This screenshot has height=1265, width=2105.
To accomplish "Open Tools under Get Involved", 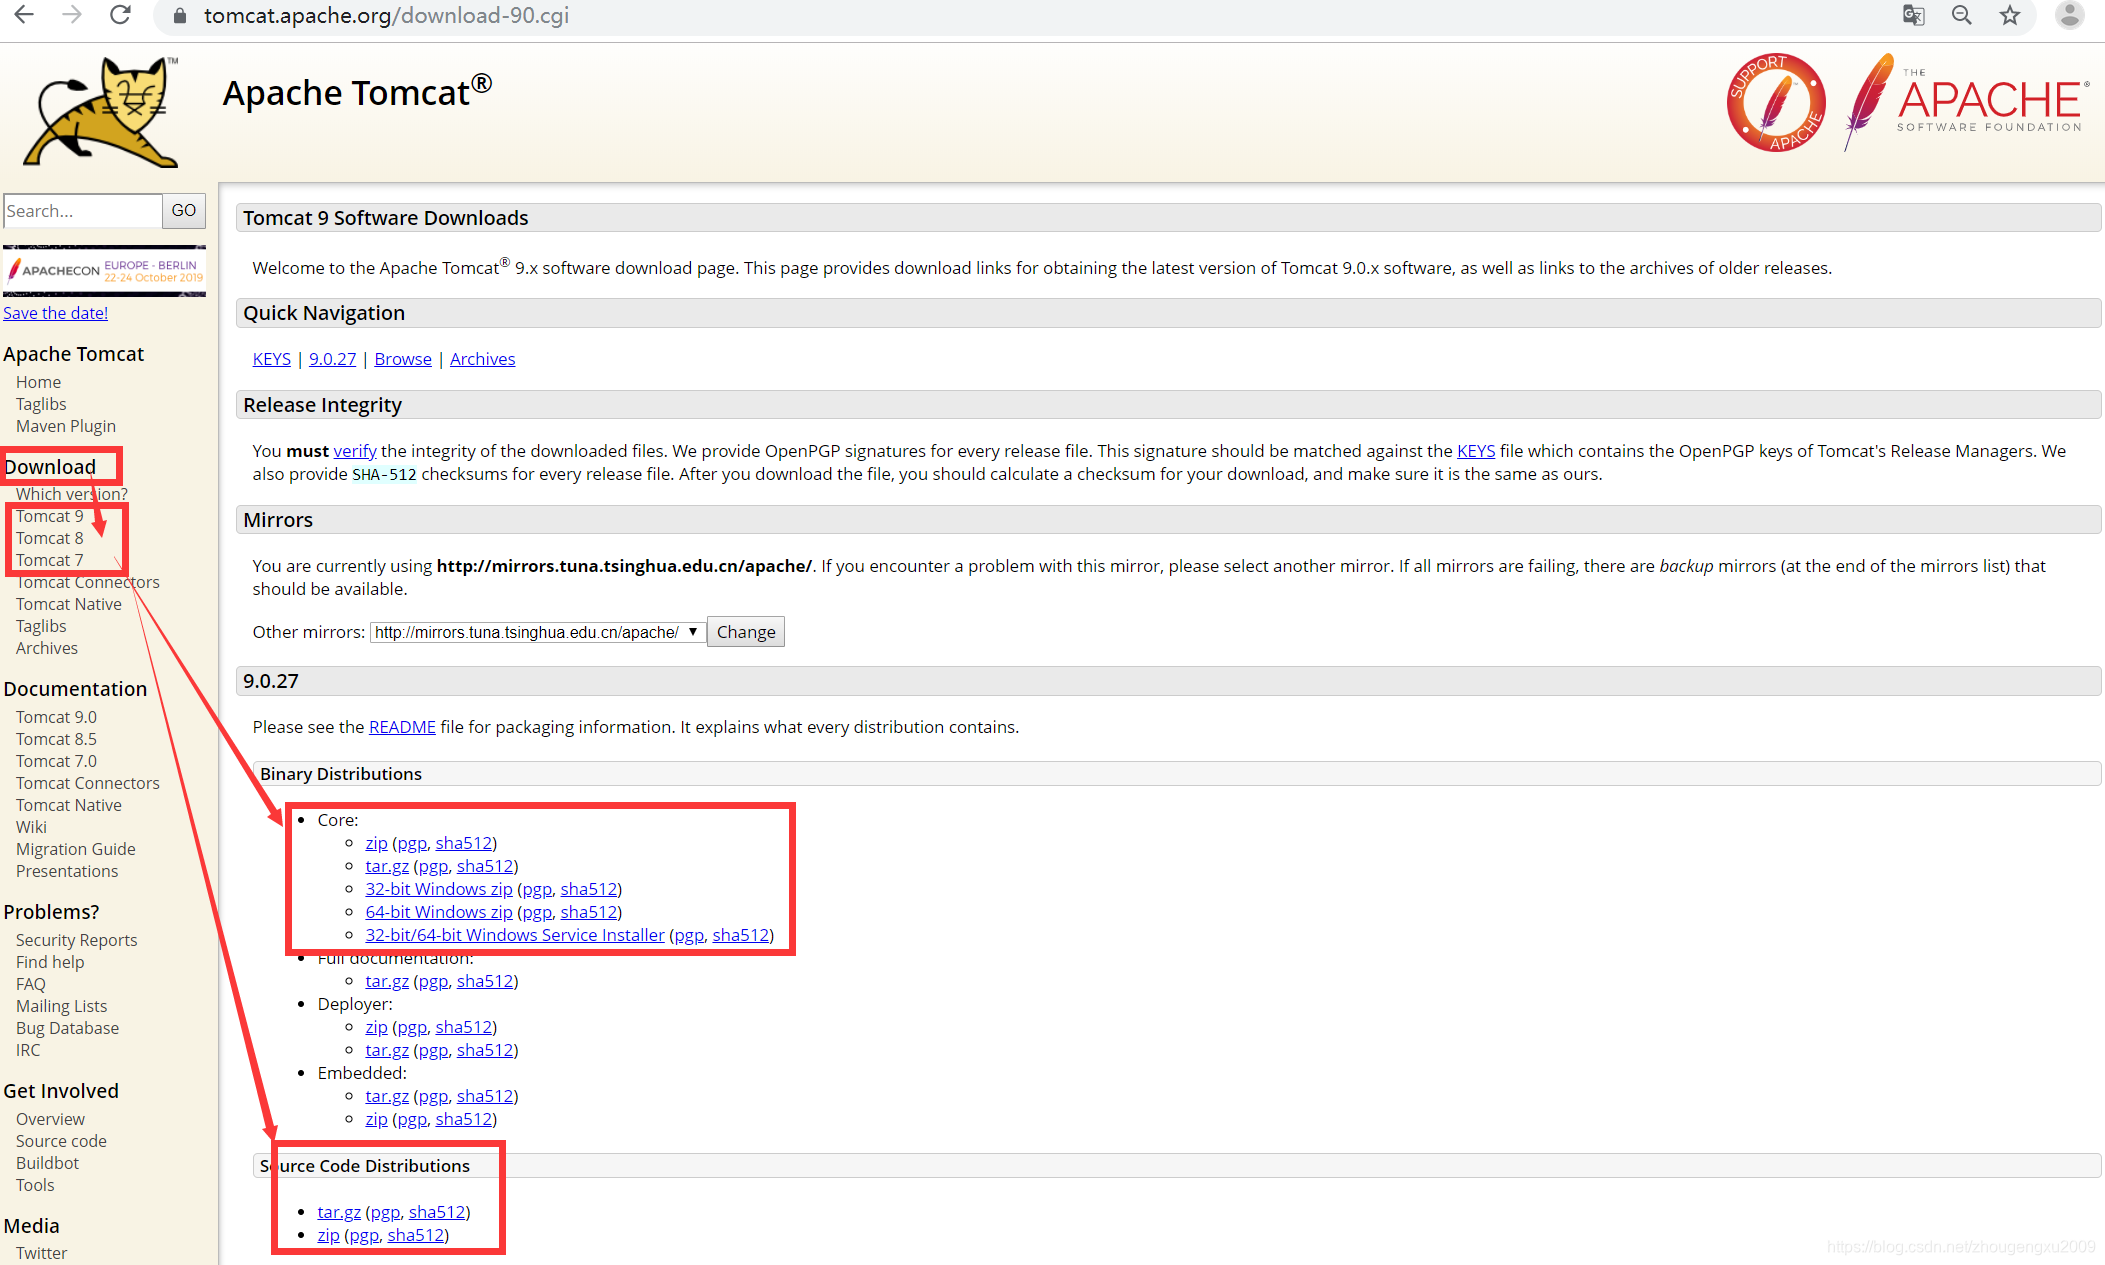I will point(36,1185).
